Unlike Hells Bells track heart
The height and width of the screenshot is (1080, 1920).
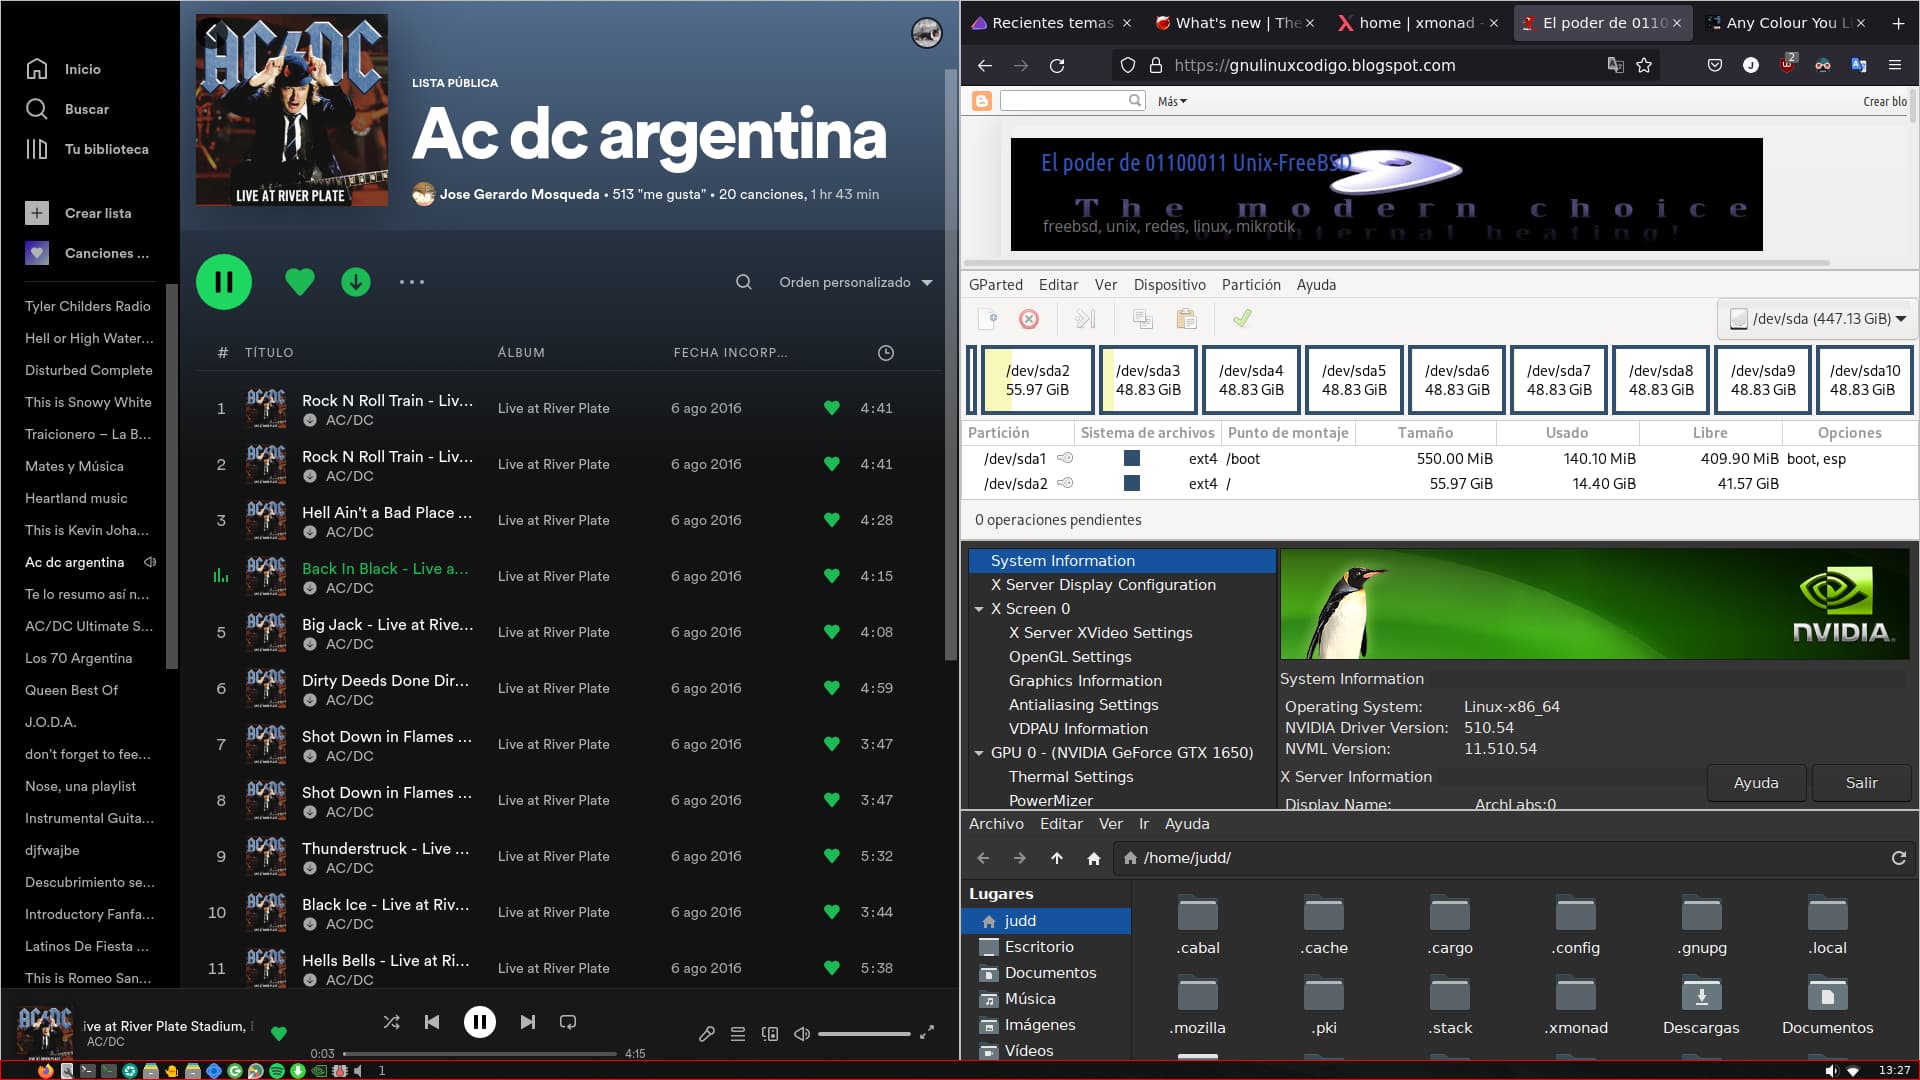[831, 968]
